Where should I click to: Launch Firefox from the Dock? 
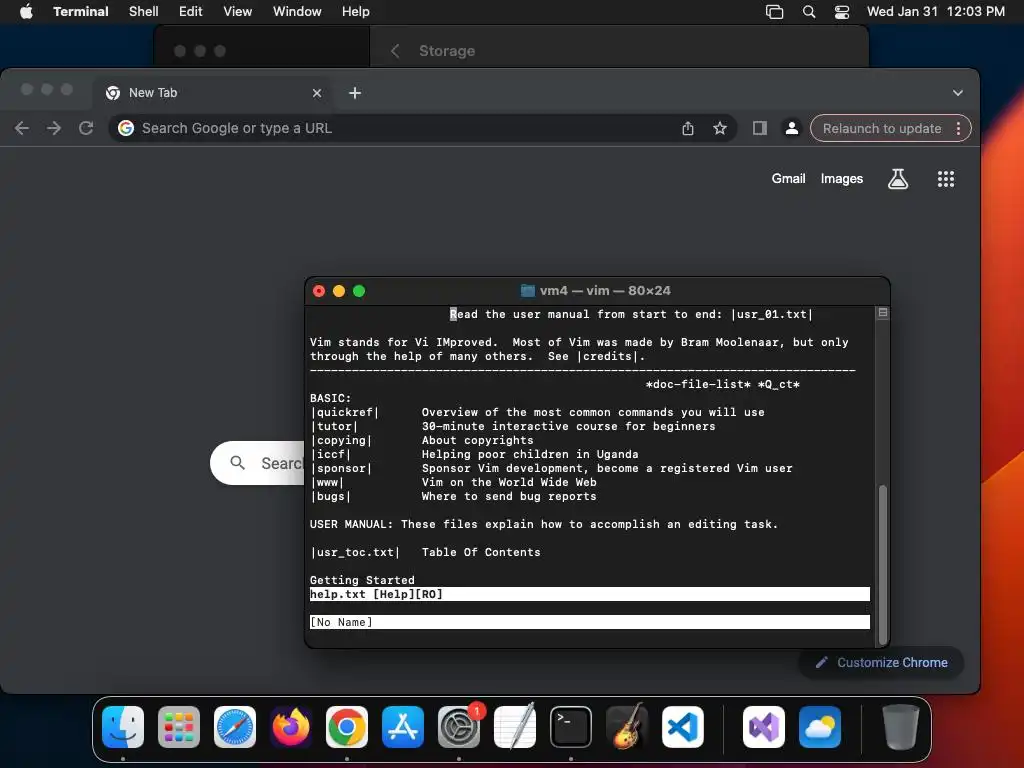coord(291,727)
